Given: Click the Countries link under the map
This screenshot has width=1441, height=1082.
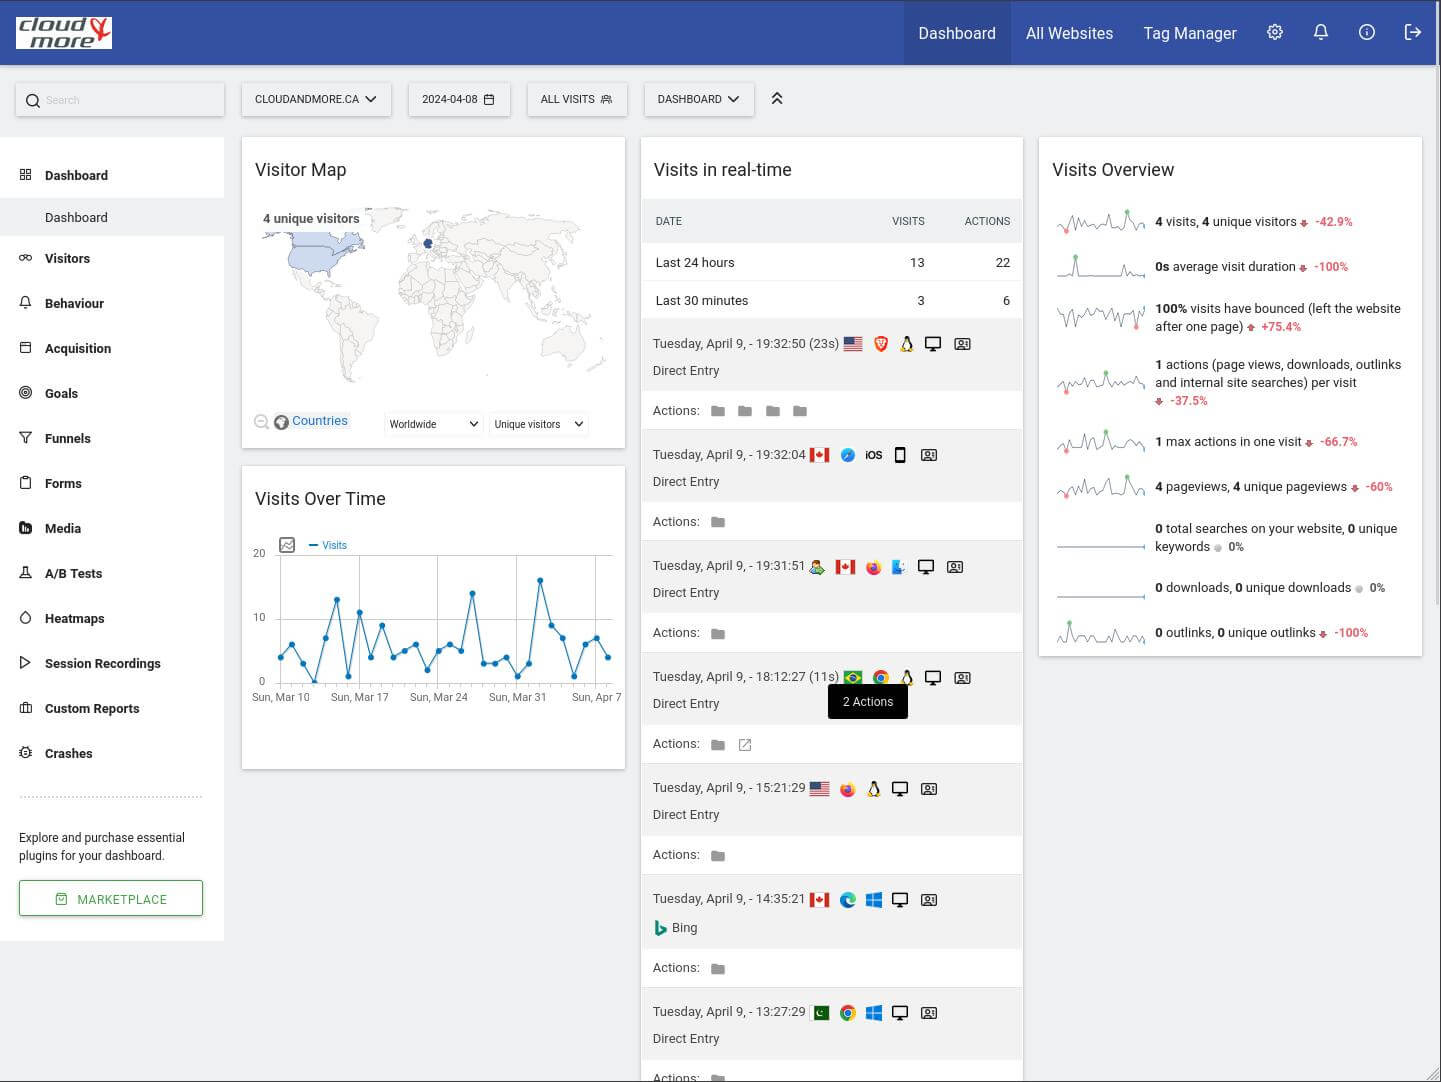Looking at the screenshot, I should pyautogui.click(x=319, y=421).
